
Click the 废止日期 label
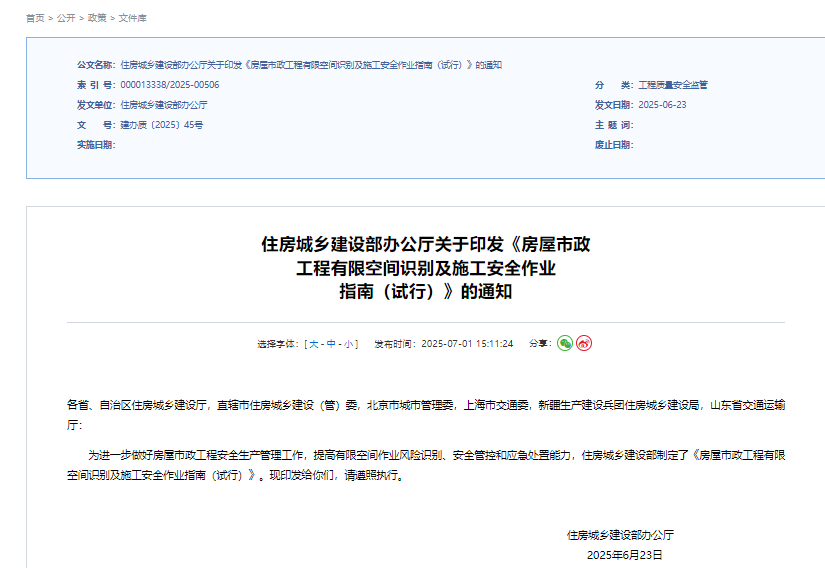(614, 145)
